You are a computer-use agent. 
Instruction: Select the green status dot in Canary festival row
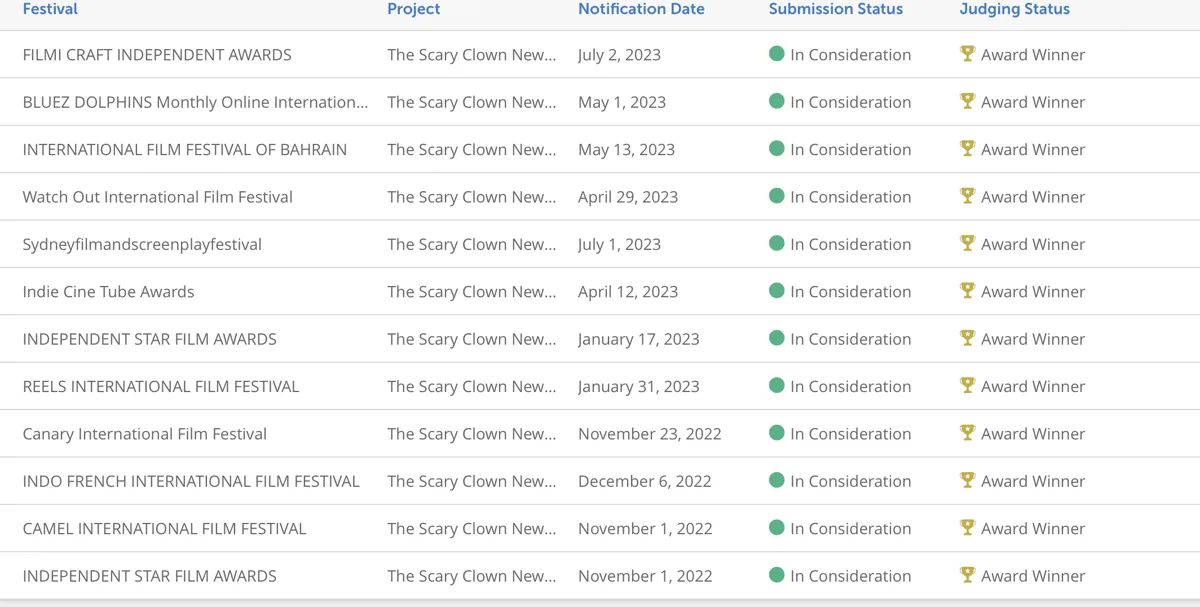pos(777,433)
